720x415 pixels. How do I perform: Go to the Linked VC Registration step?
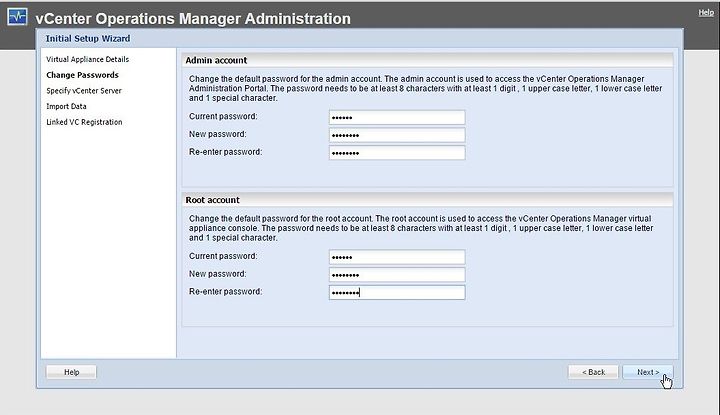pos(84,122)
